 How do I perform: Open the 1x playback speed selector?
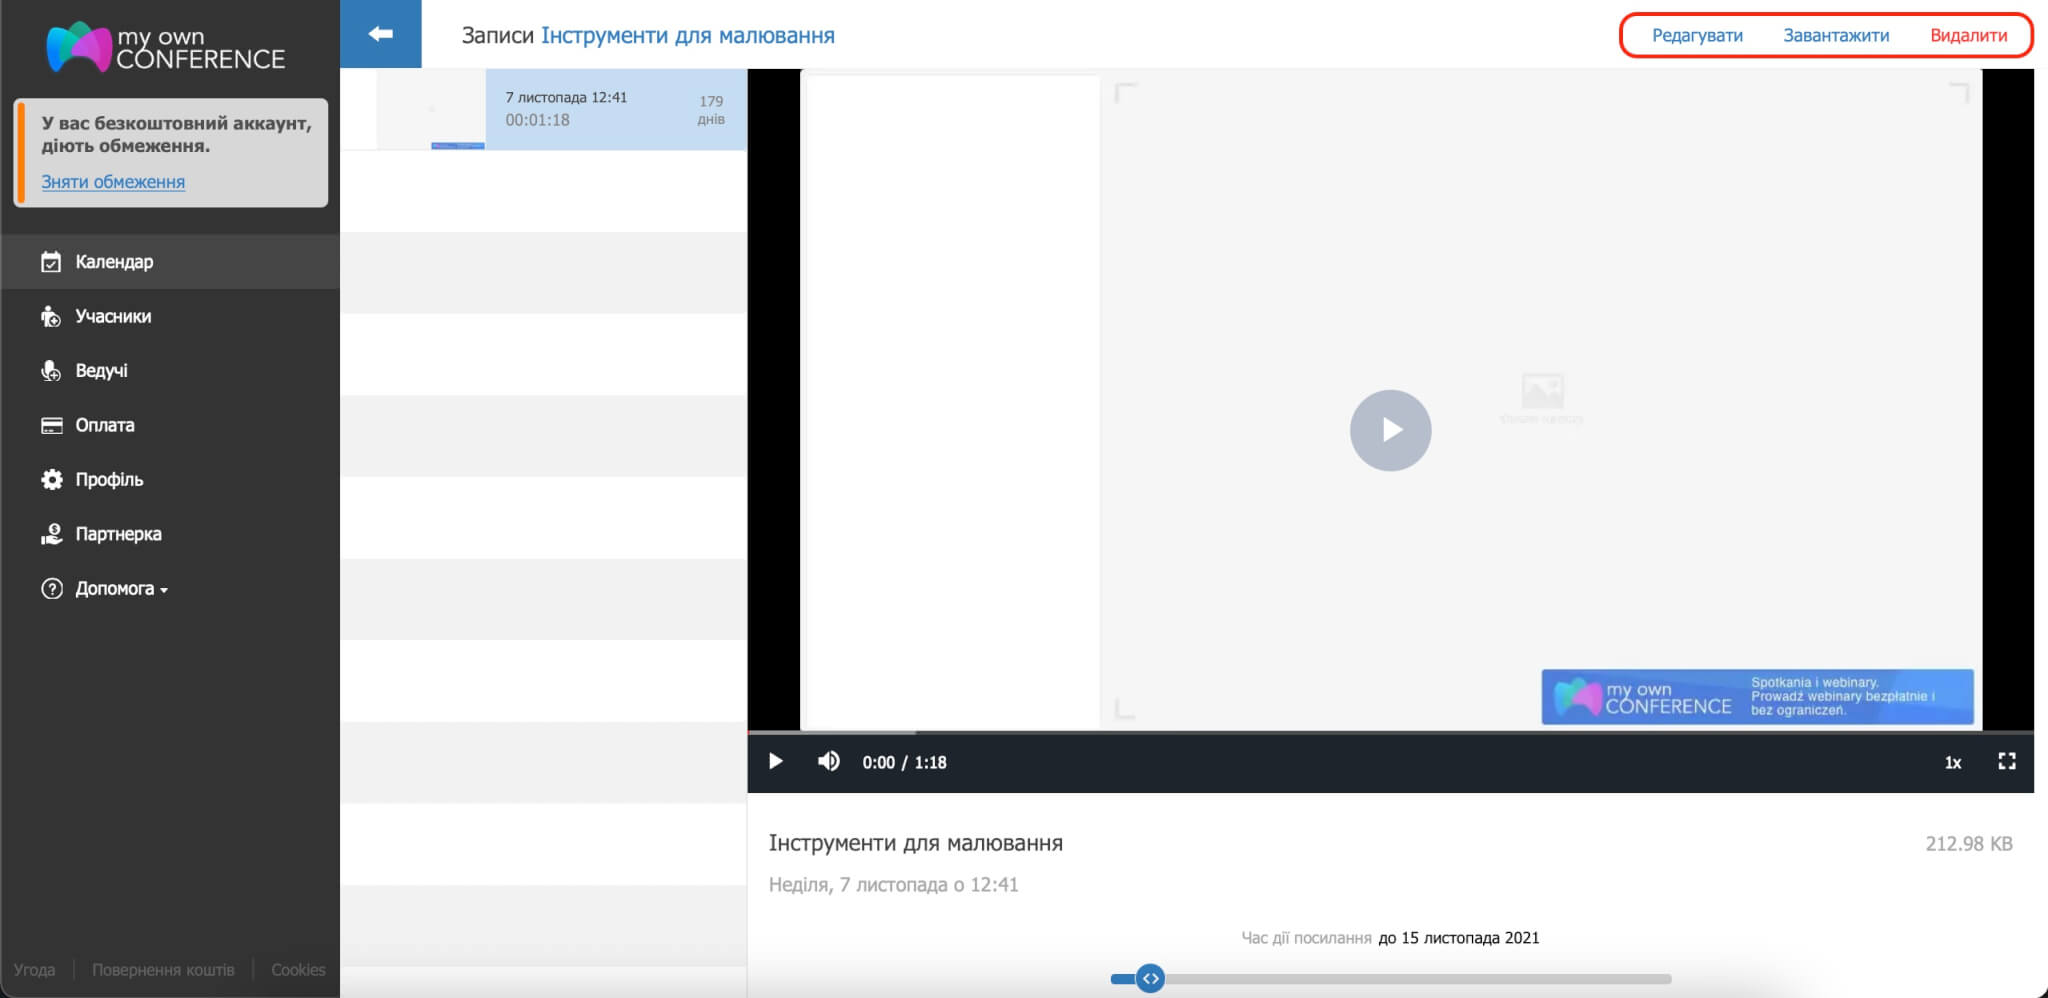click(x=1952, y=763)
